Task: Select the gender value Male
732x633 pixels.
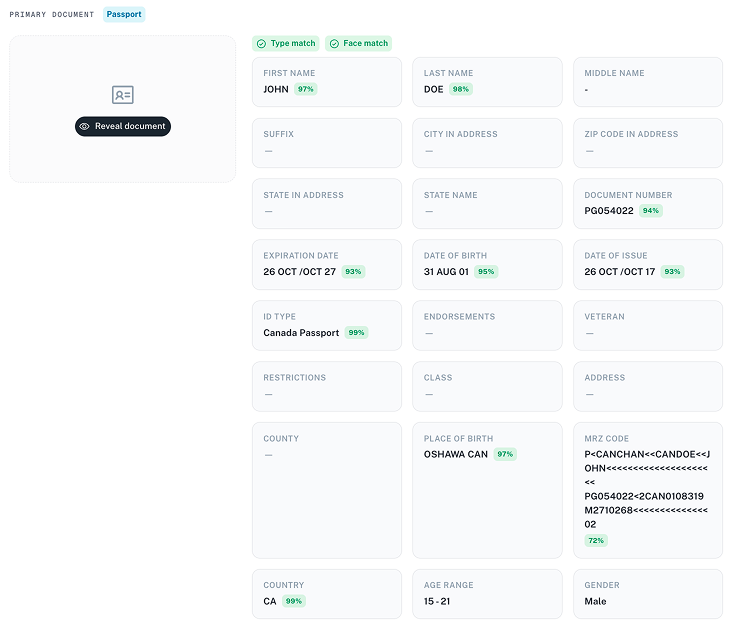Action: coord(595,601)
